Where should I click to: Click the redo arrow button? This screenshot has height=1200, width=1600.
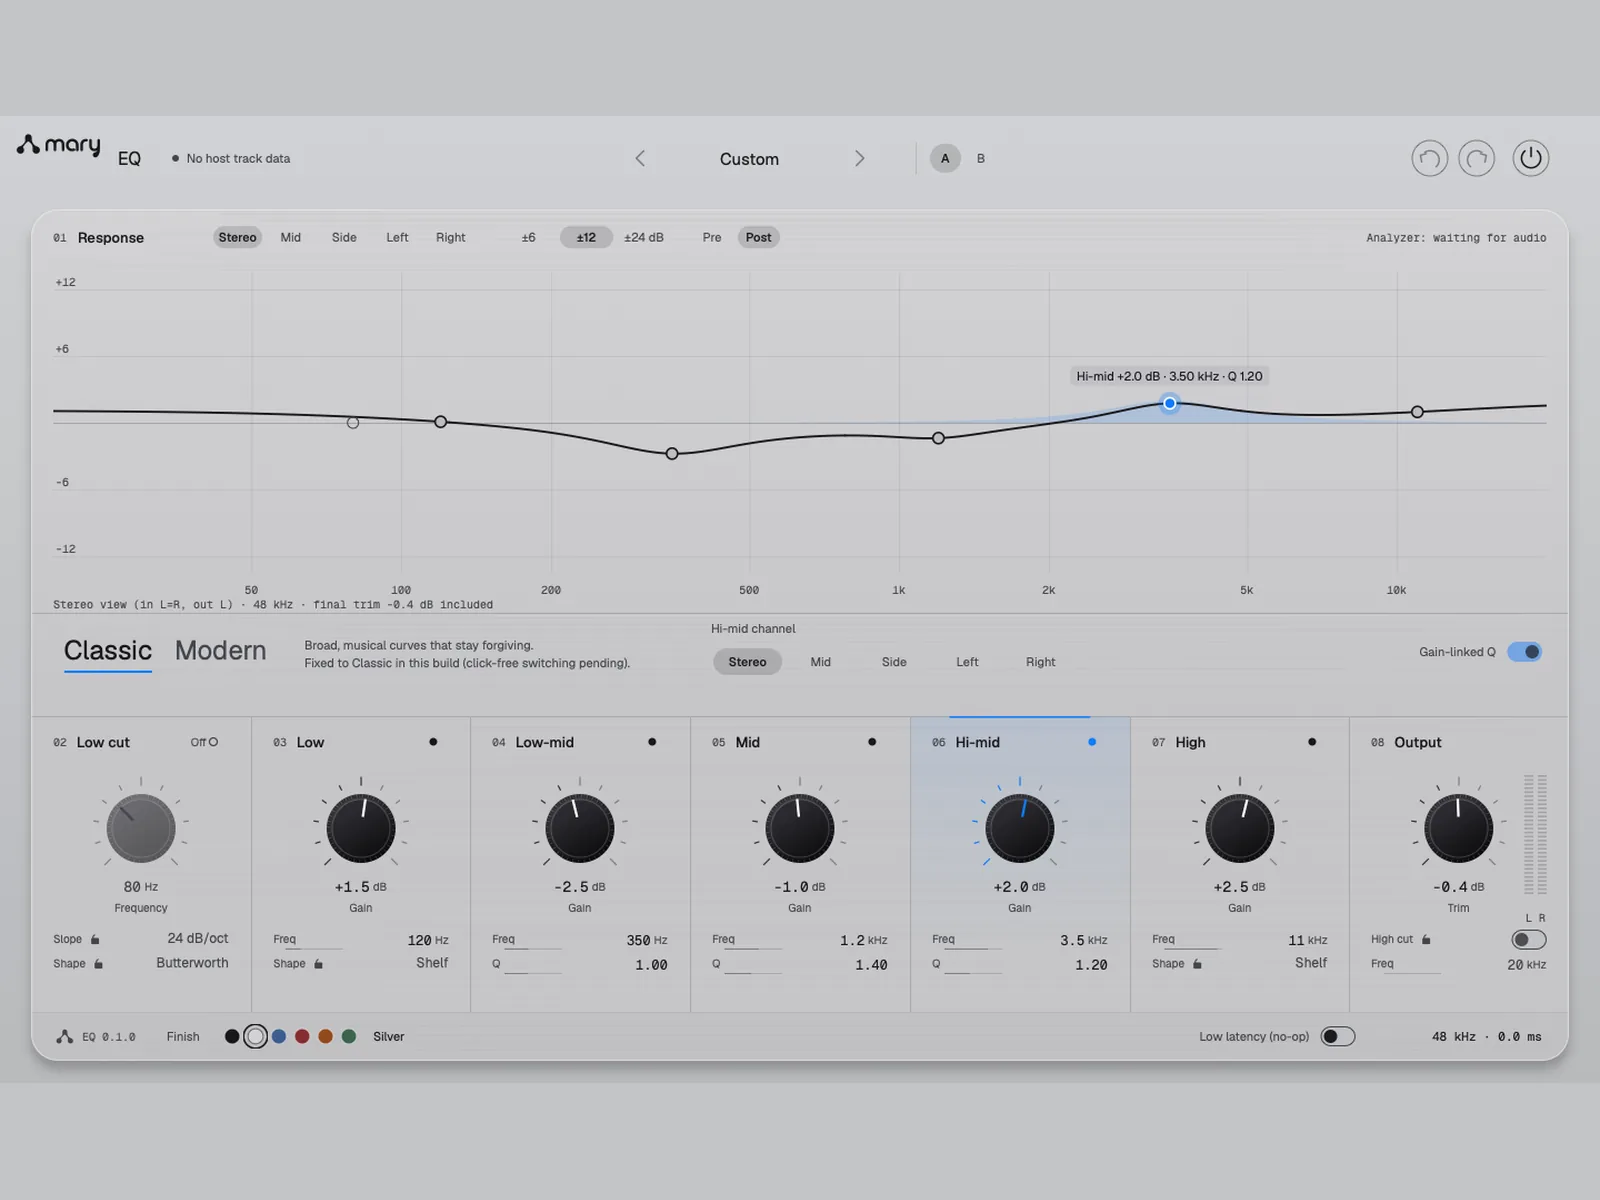click(1477, 158)
